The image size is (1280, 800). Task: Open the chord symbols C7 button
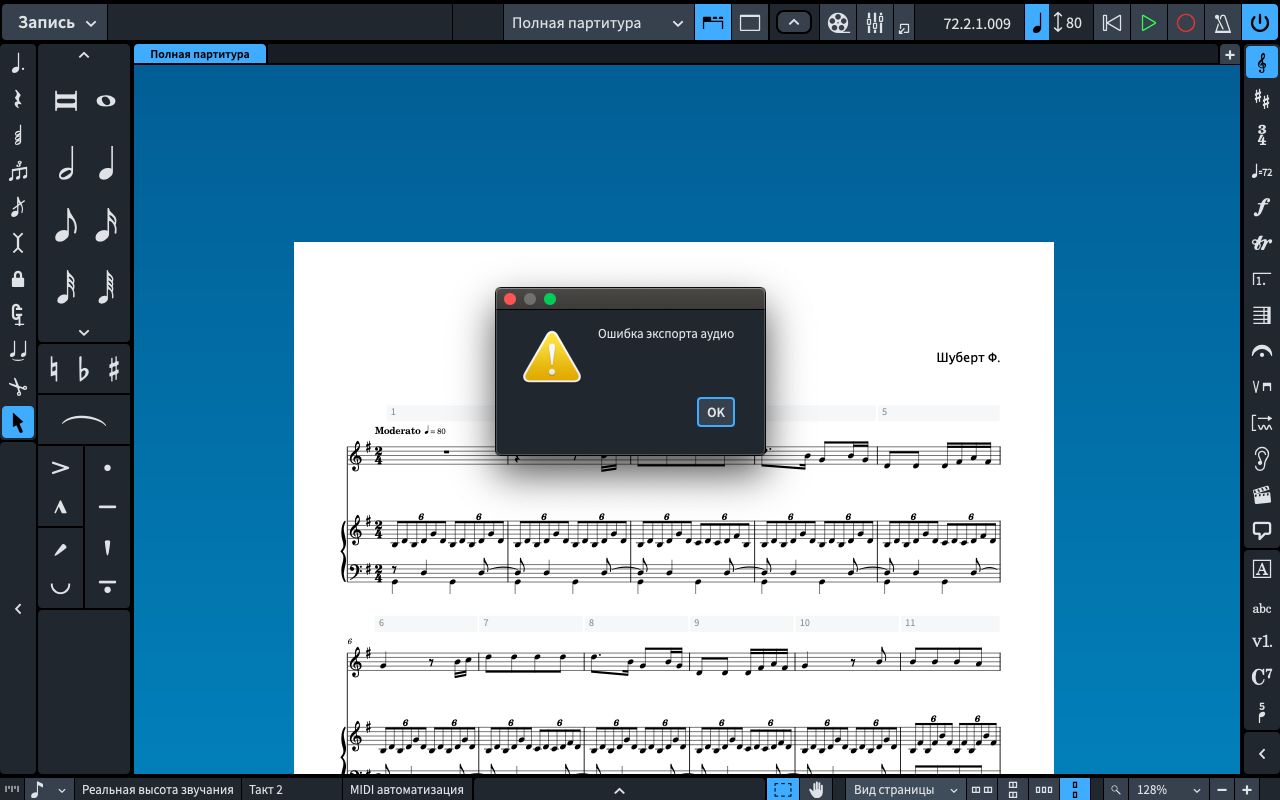1261,676
